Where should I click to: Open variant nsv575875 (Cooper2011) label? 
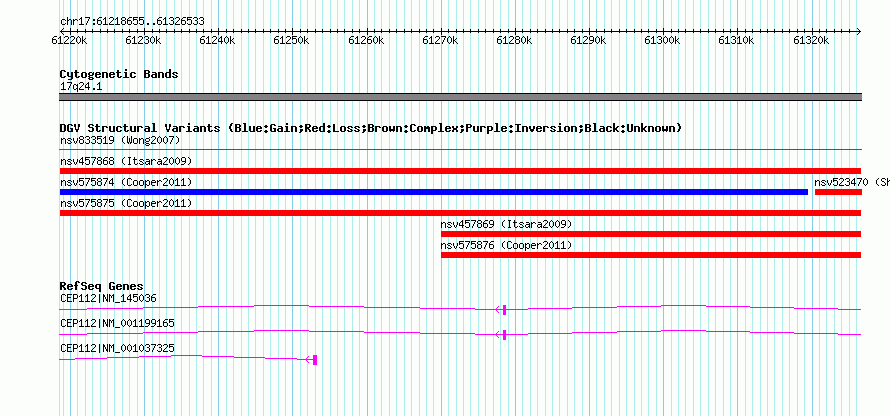(x=126, y=203)
